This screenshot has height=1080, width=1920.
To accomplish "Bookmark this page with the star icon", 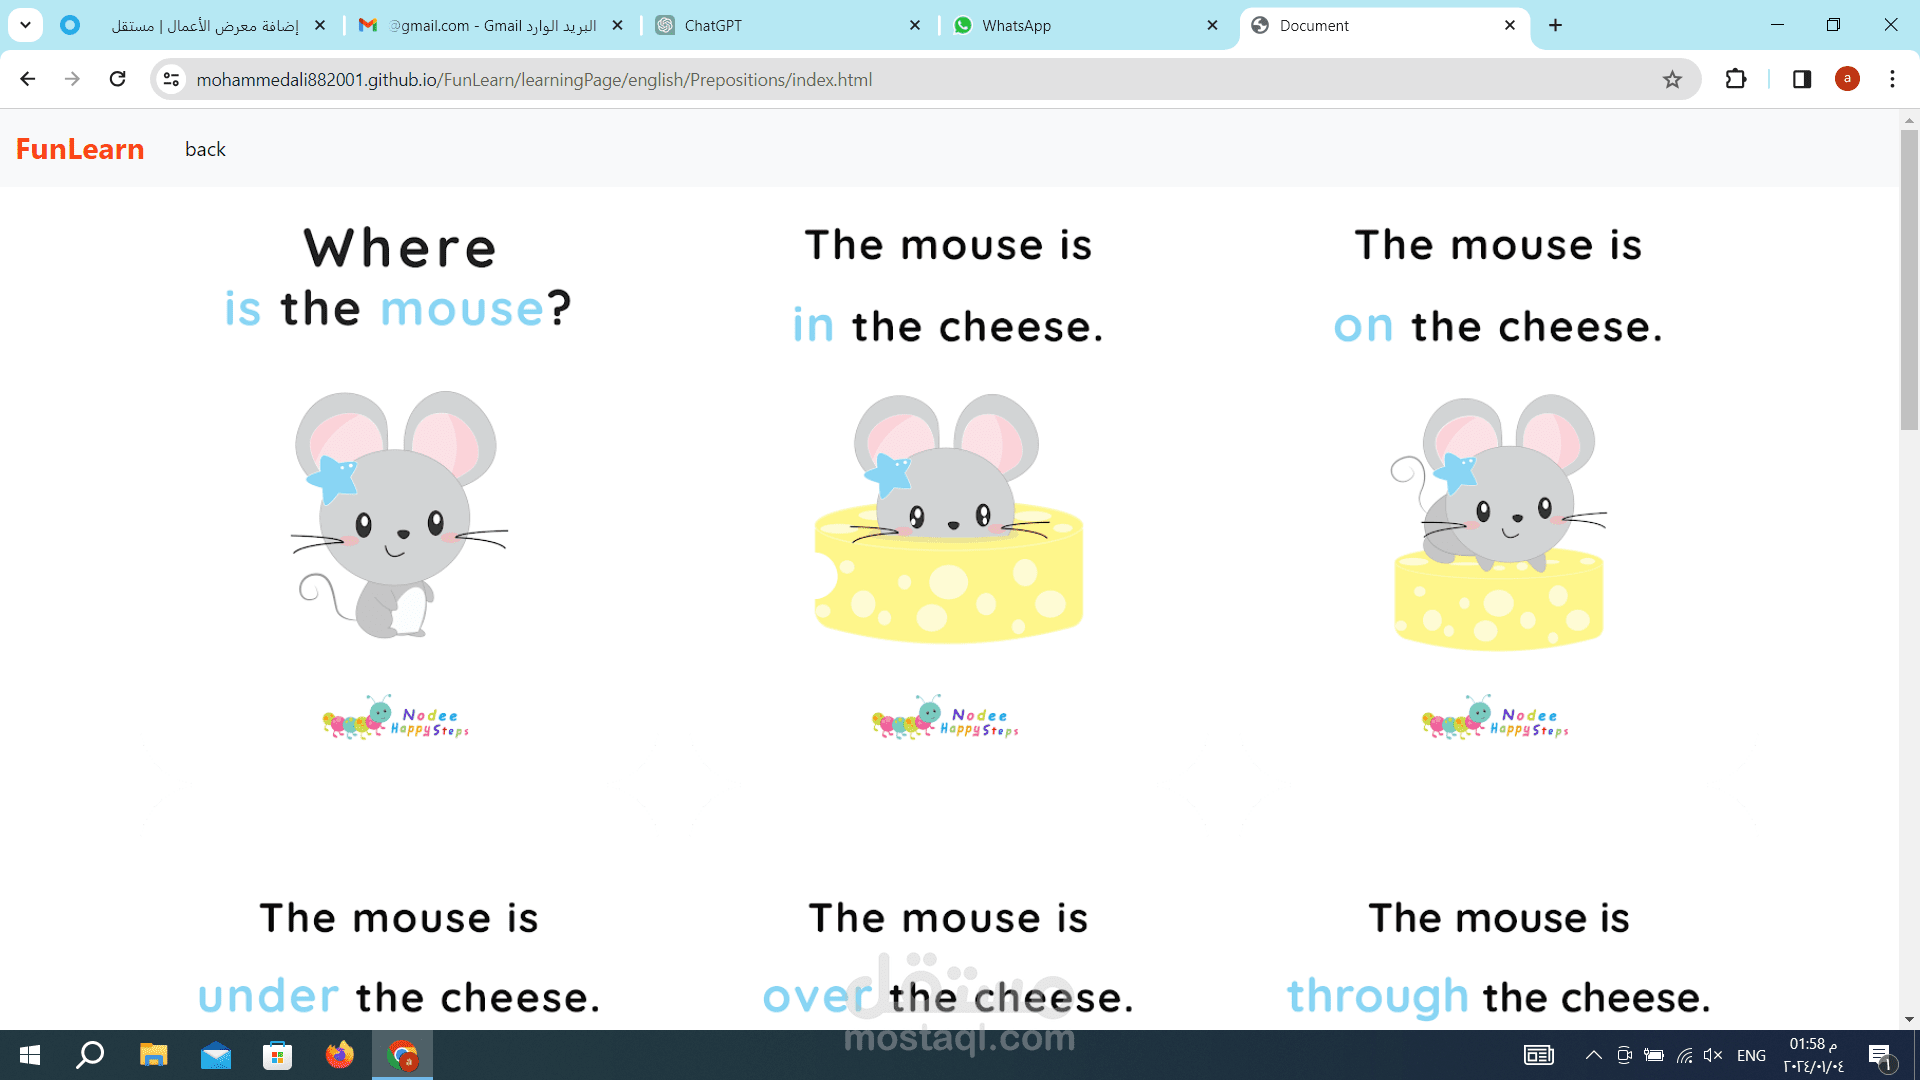I will (x=1672, y=79).
